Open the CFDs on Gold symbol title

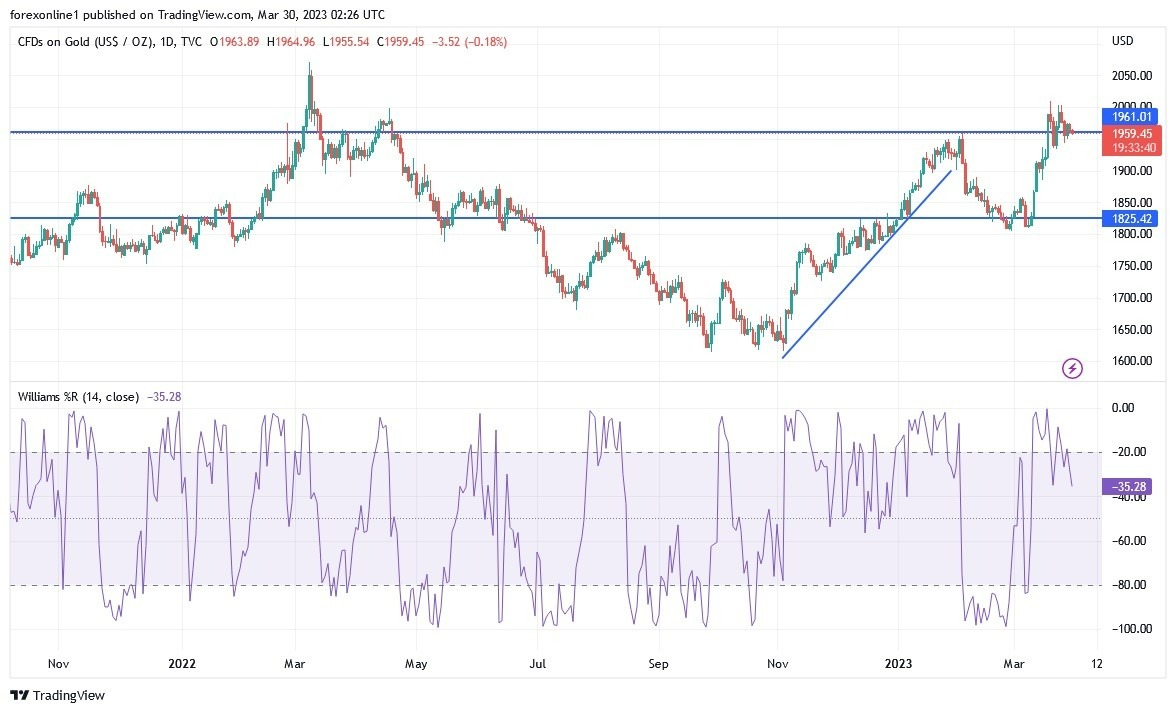coord(85,42)
